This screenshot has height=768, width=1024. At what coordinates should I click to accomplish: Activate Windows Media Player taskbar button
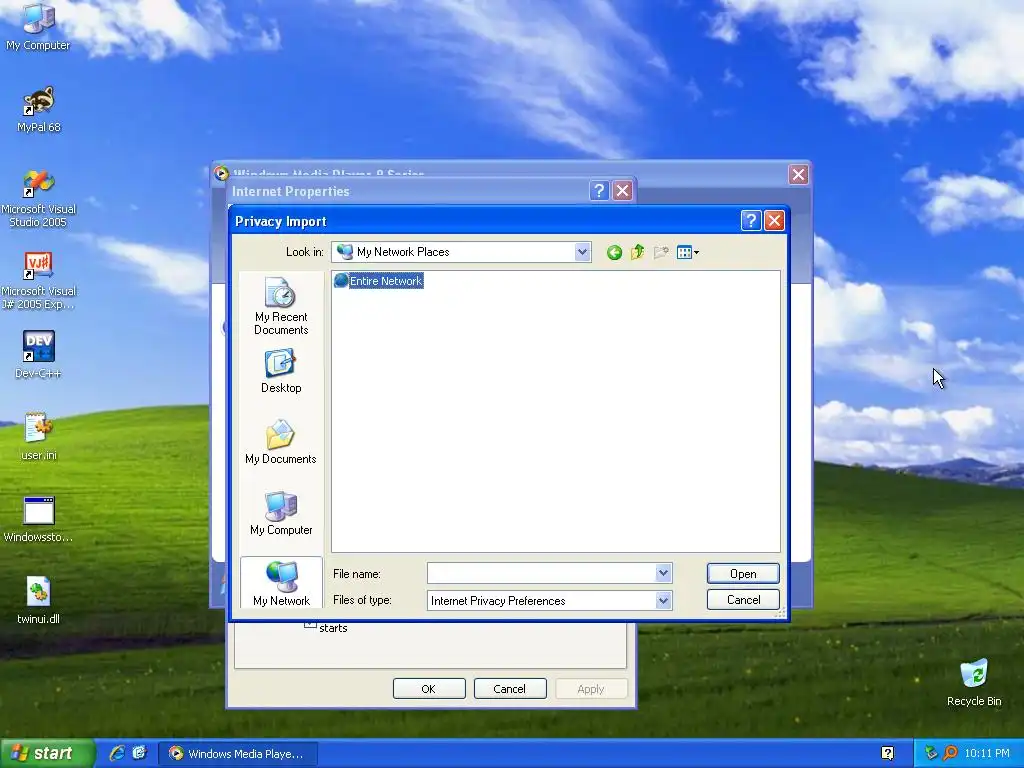point(238,754)
